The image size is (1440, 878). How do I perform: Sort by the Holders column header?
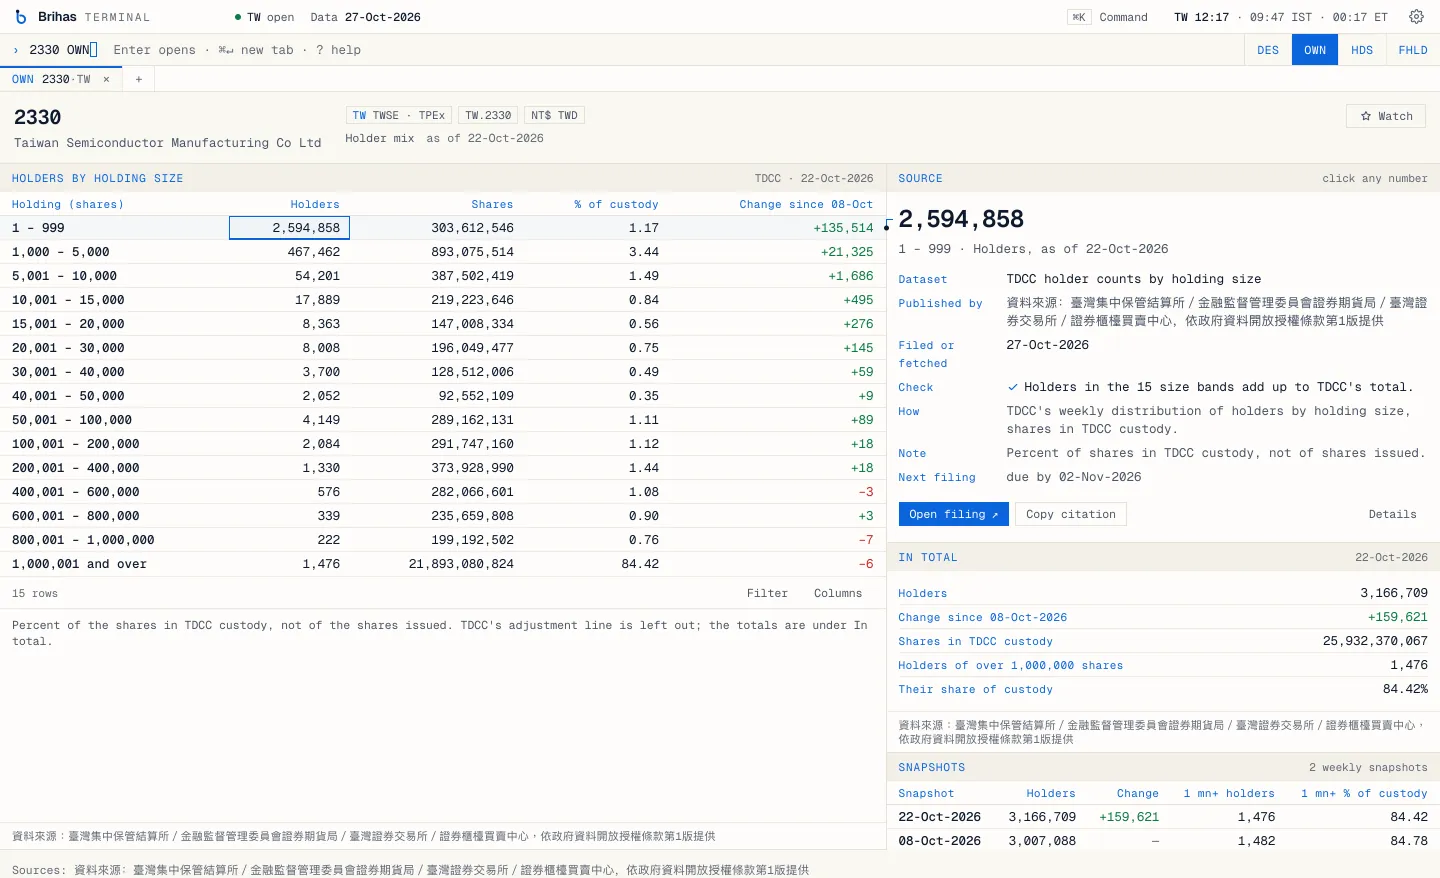coord(315,204)
